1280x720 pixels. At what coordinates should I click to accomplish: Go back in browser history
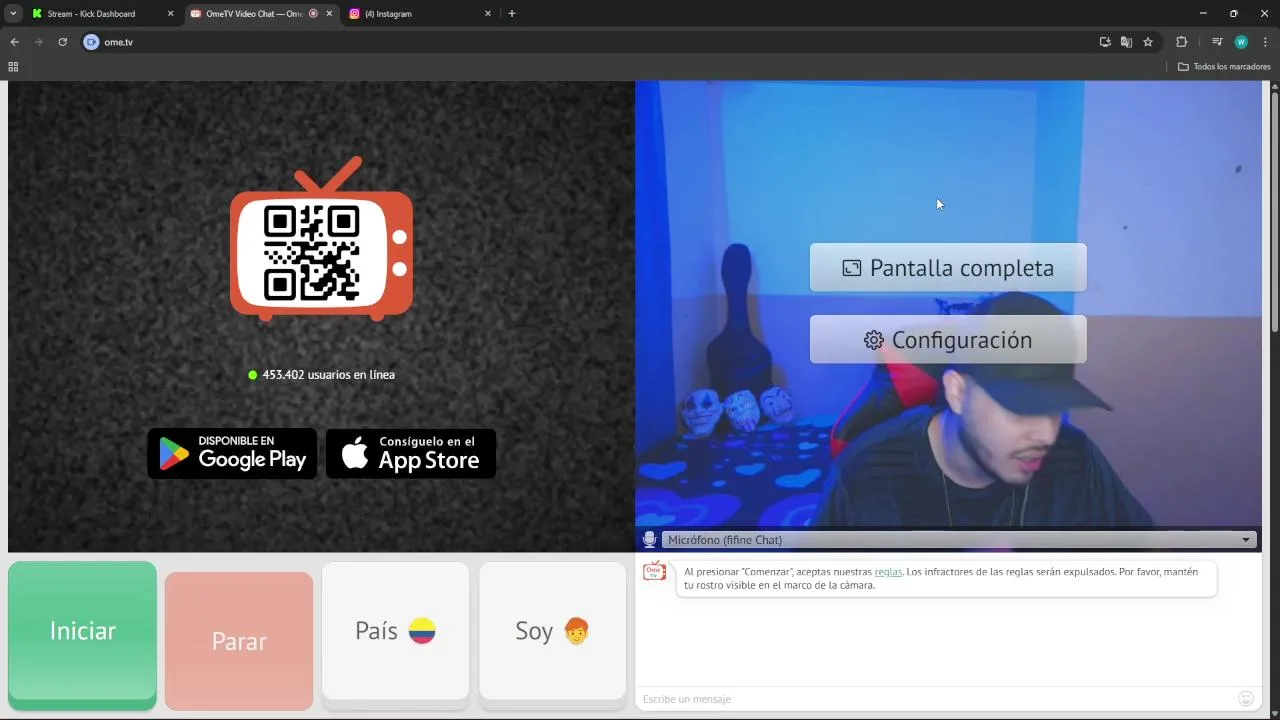tap(14, 42)
